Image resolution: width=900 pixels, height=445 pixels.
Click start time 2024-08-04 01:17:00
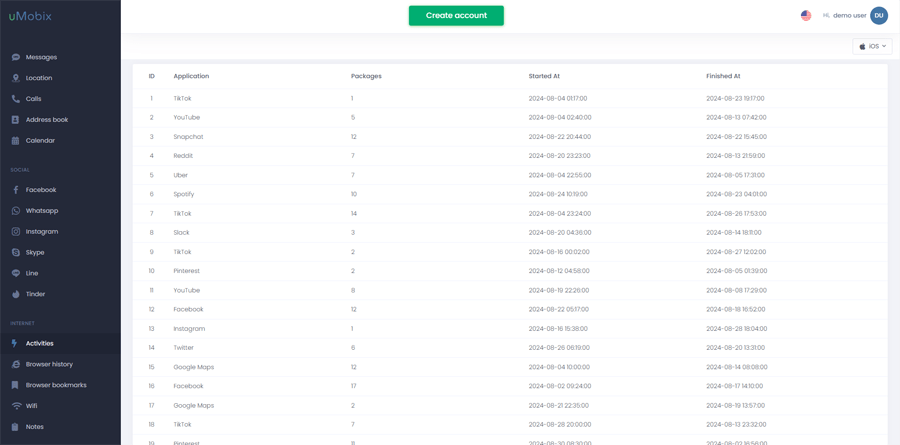click(558, 98)
